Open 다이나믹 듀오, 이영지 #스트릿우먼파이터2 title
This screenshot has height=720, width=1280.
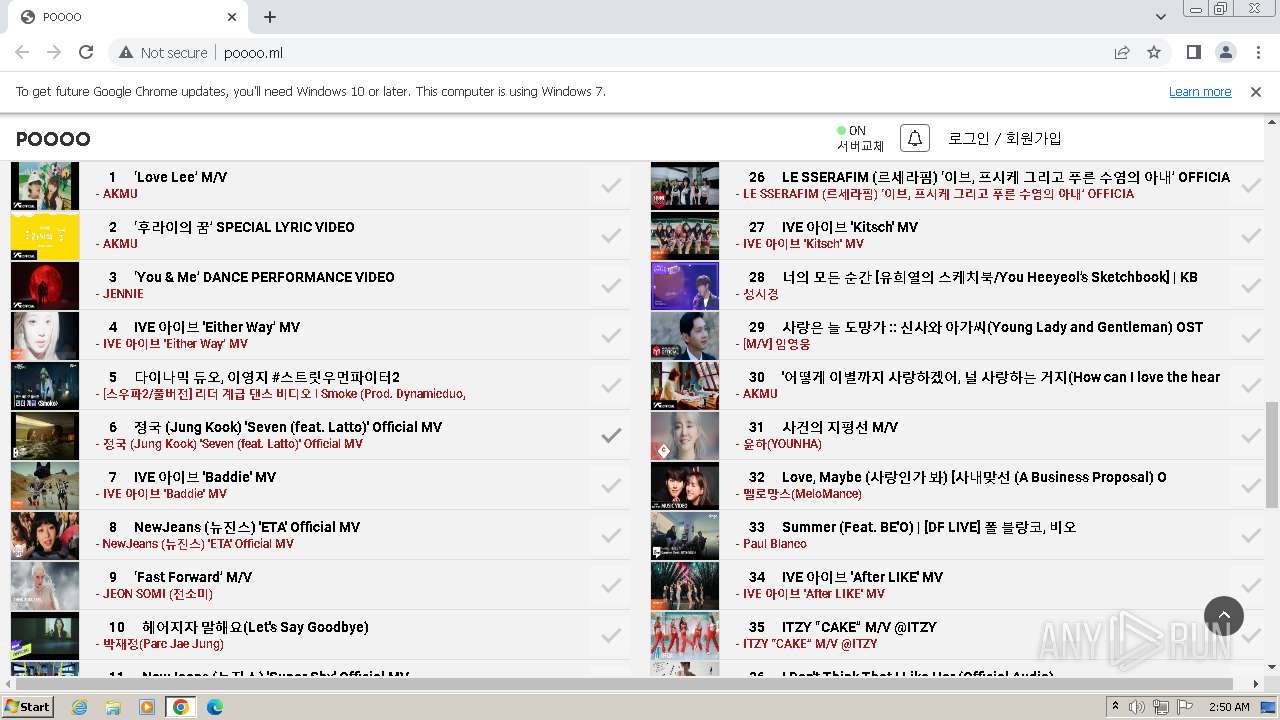267,377
